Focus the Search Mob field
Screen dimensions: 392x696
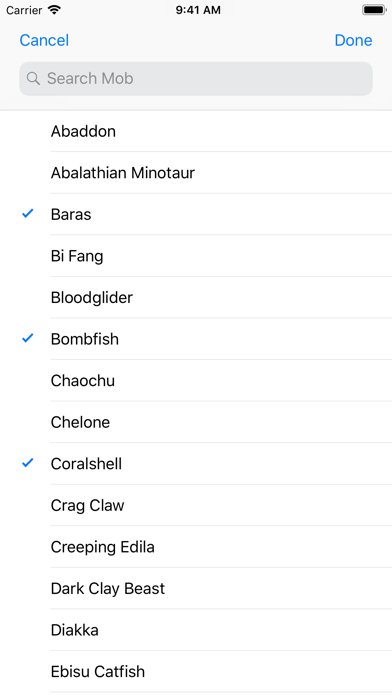pos(196,79)
